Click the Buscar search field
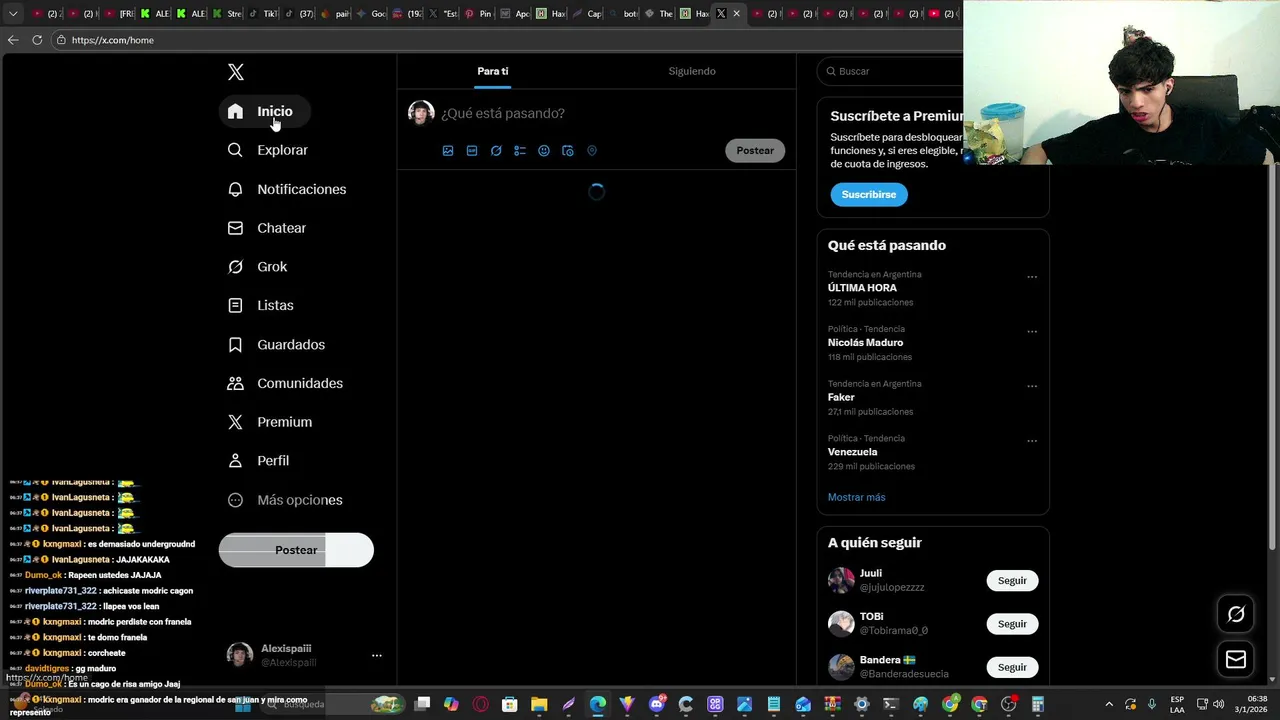This screenshot has height=720, width=1280. pos(890,72)
